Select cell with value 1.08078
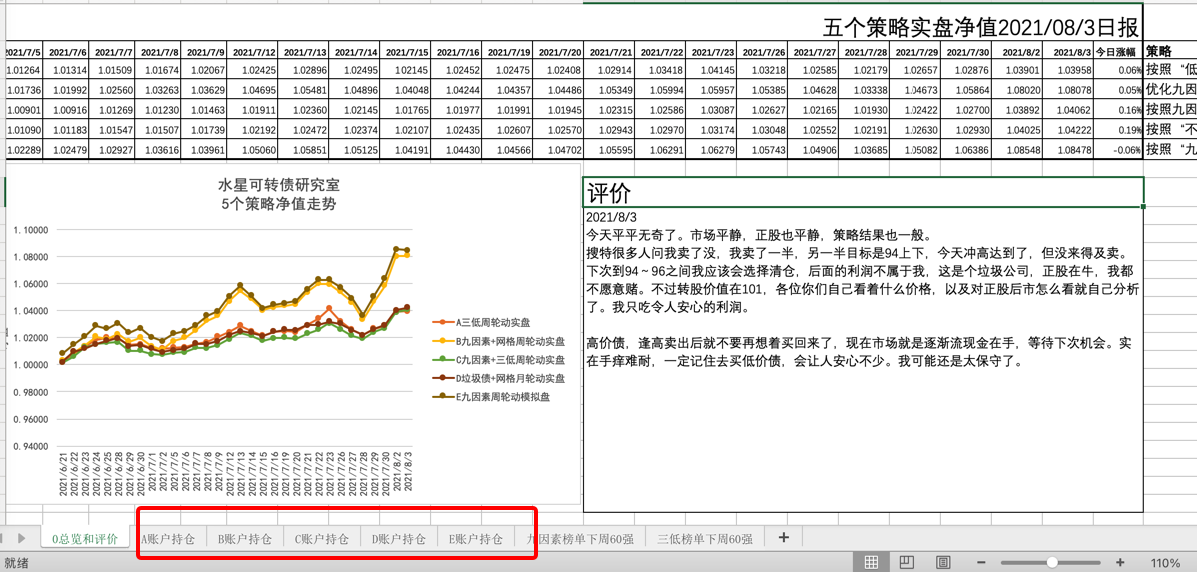This screenshot has height=572, width=1197. point(1067,89)
